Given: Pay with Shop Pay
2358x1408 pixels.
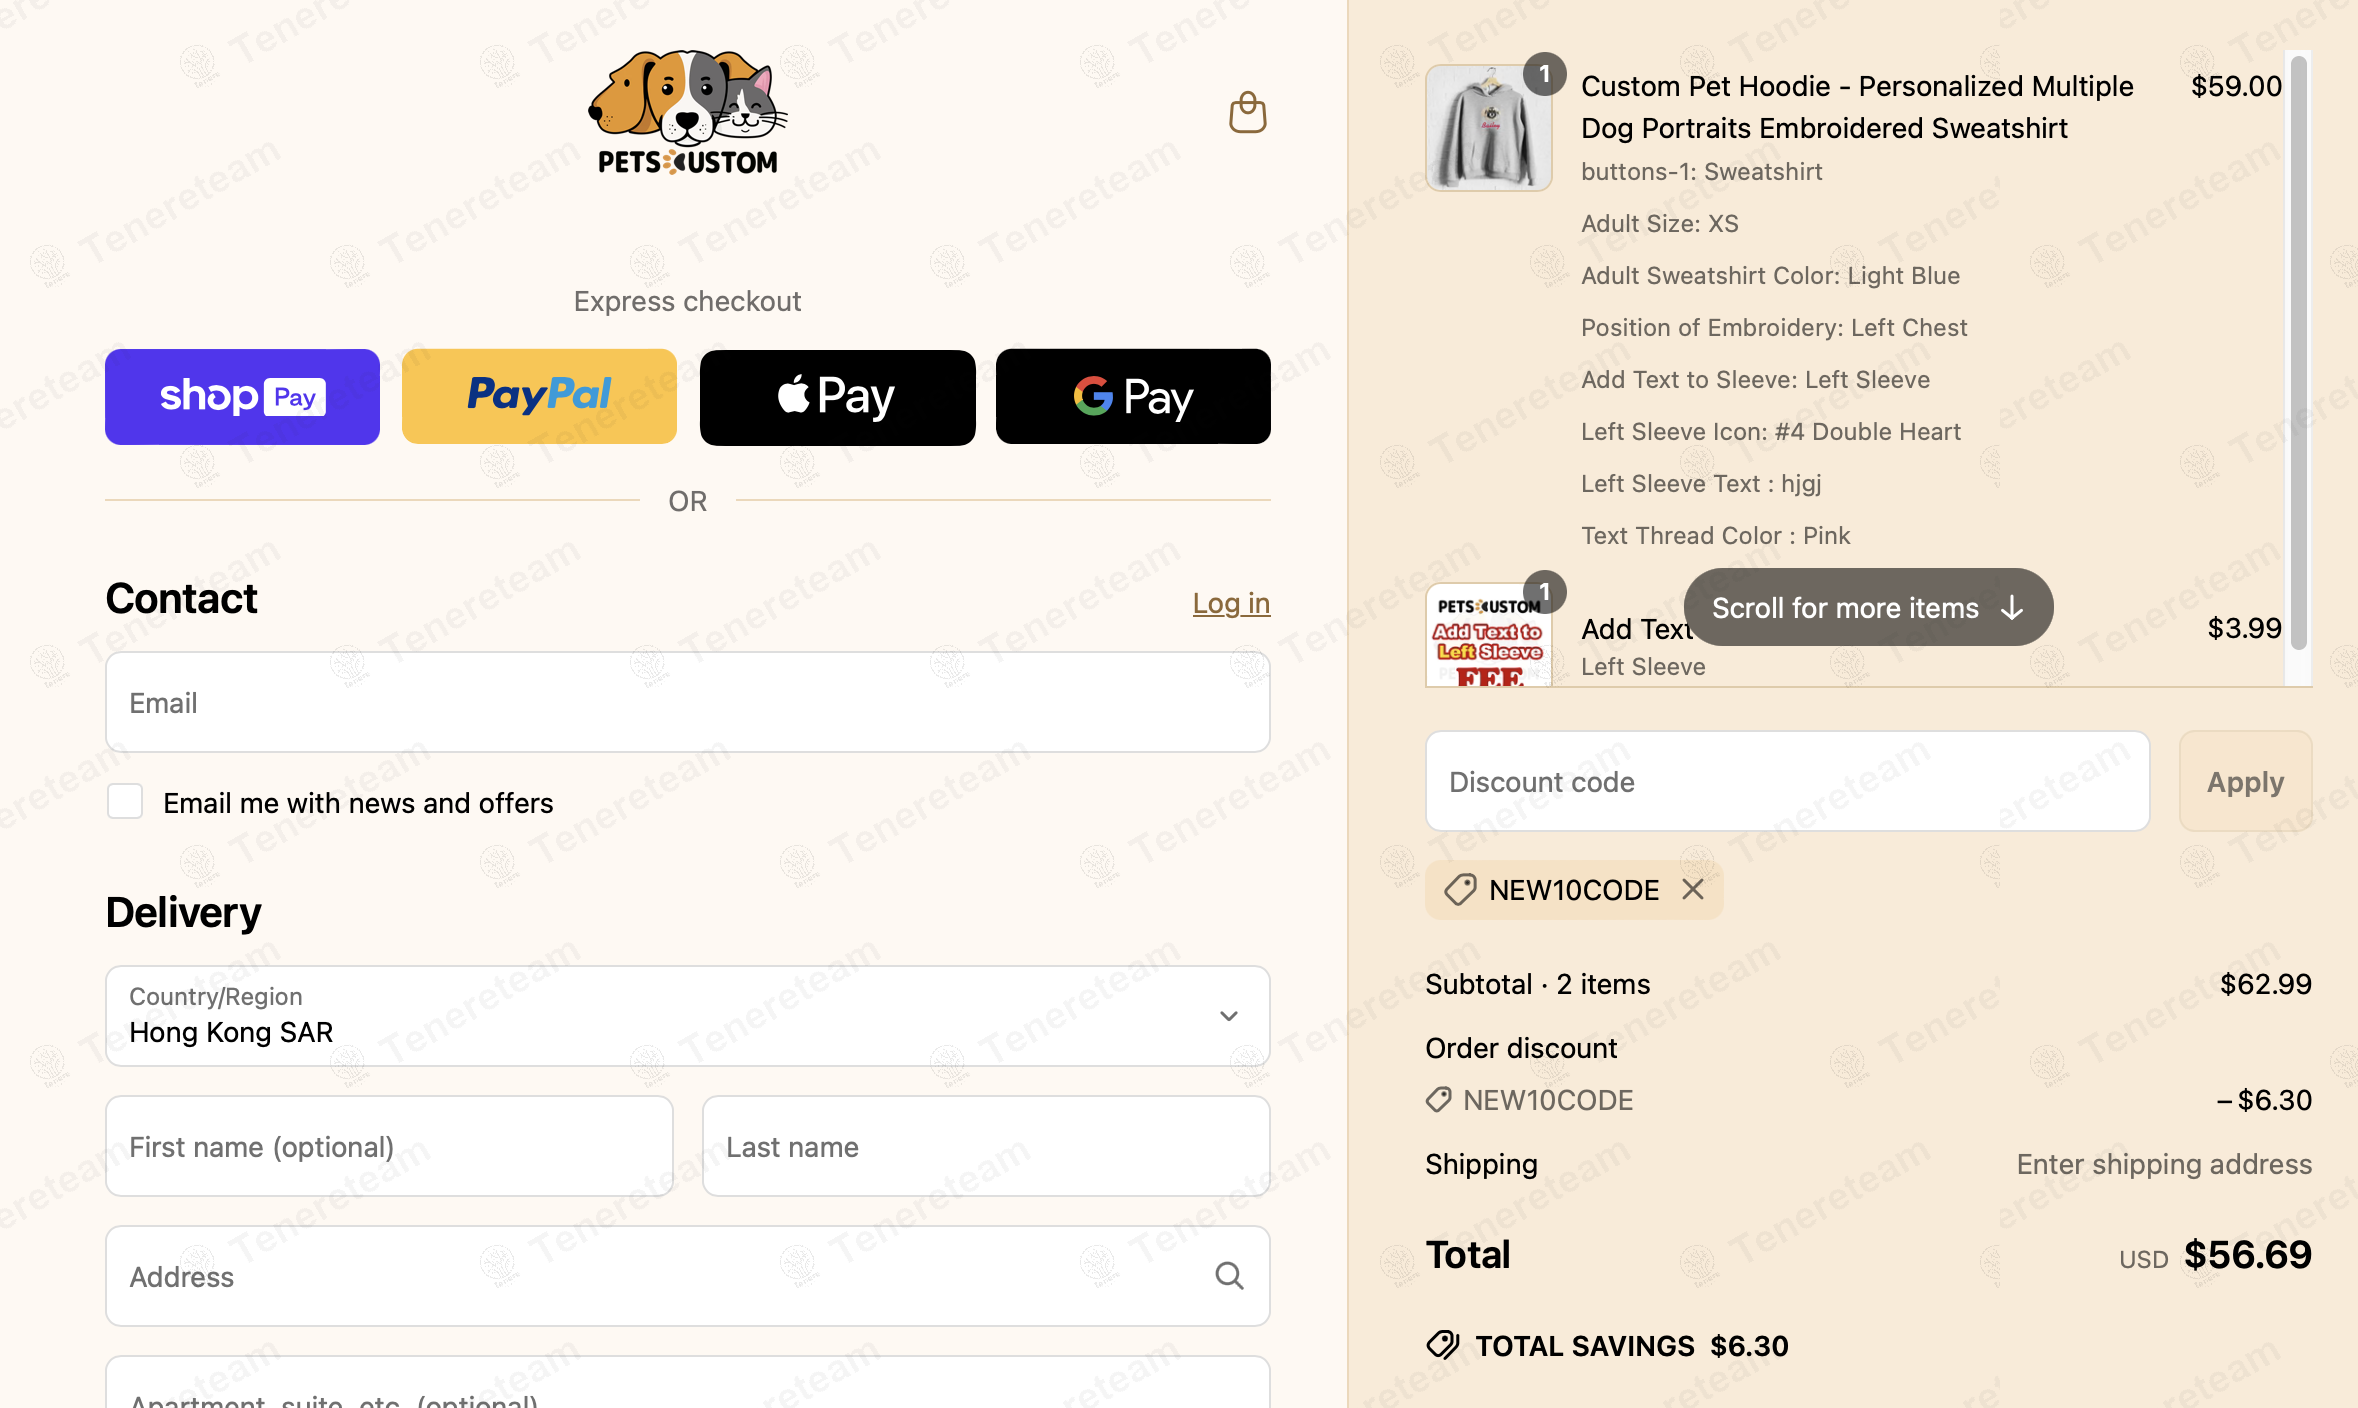Looking at the screenshot, I should tap(242, 396).
